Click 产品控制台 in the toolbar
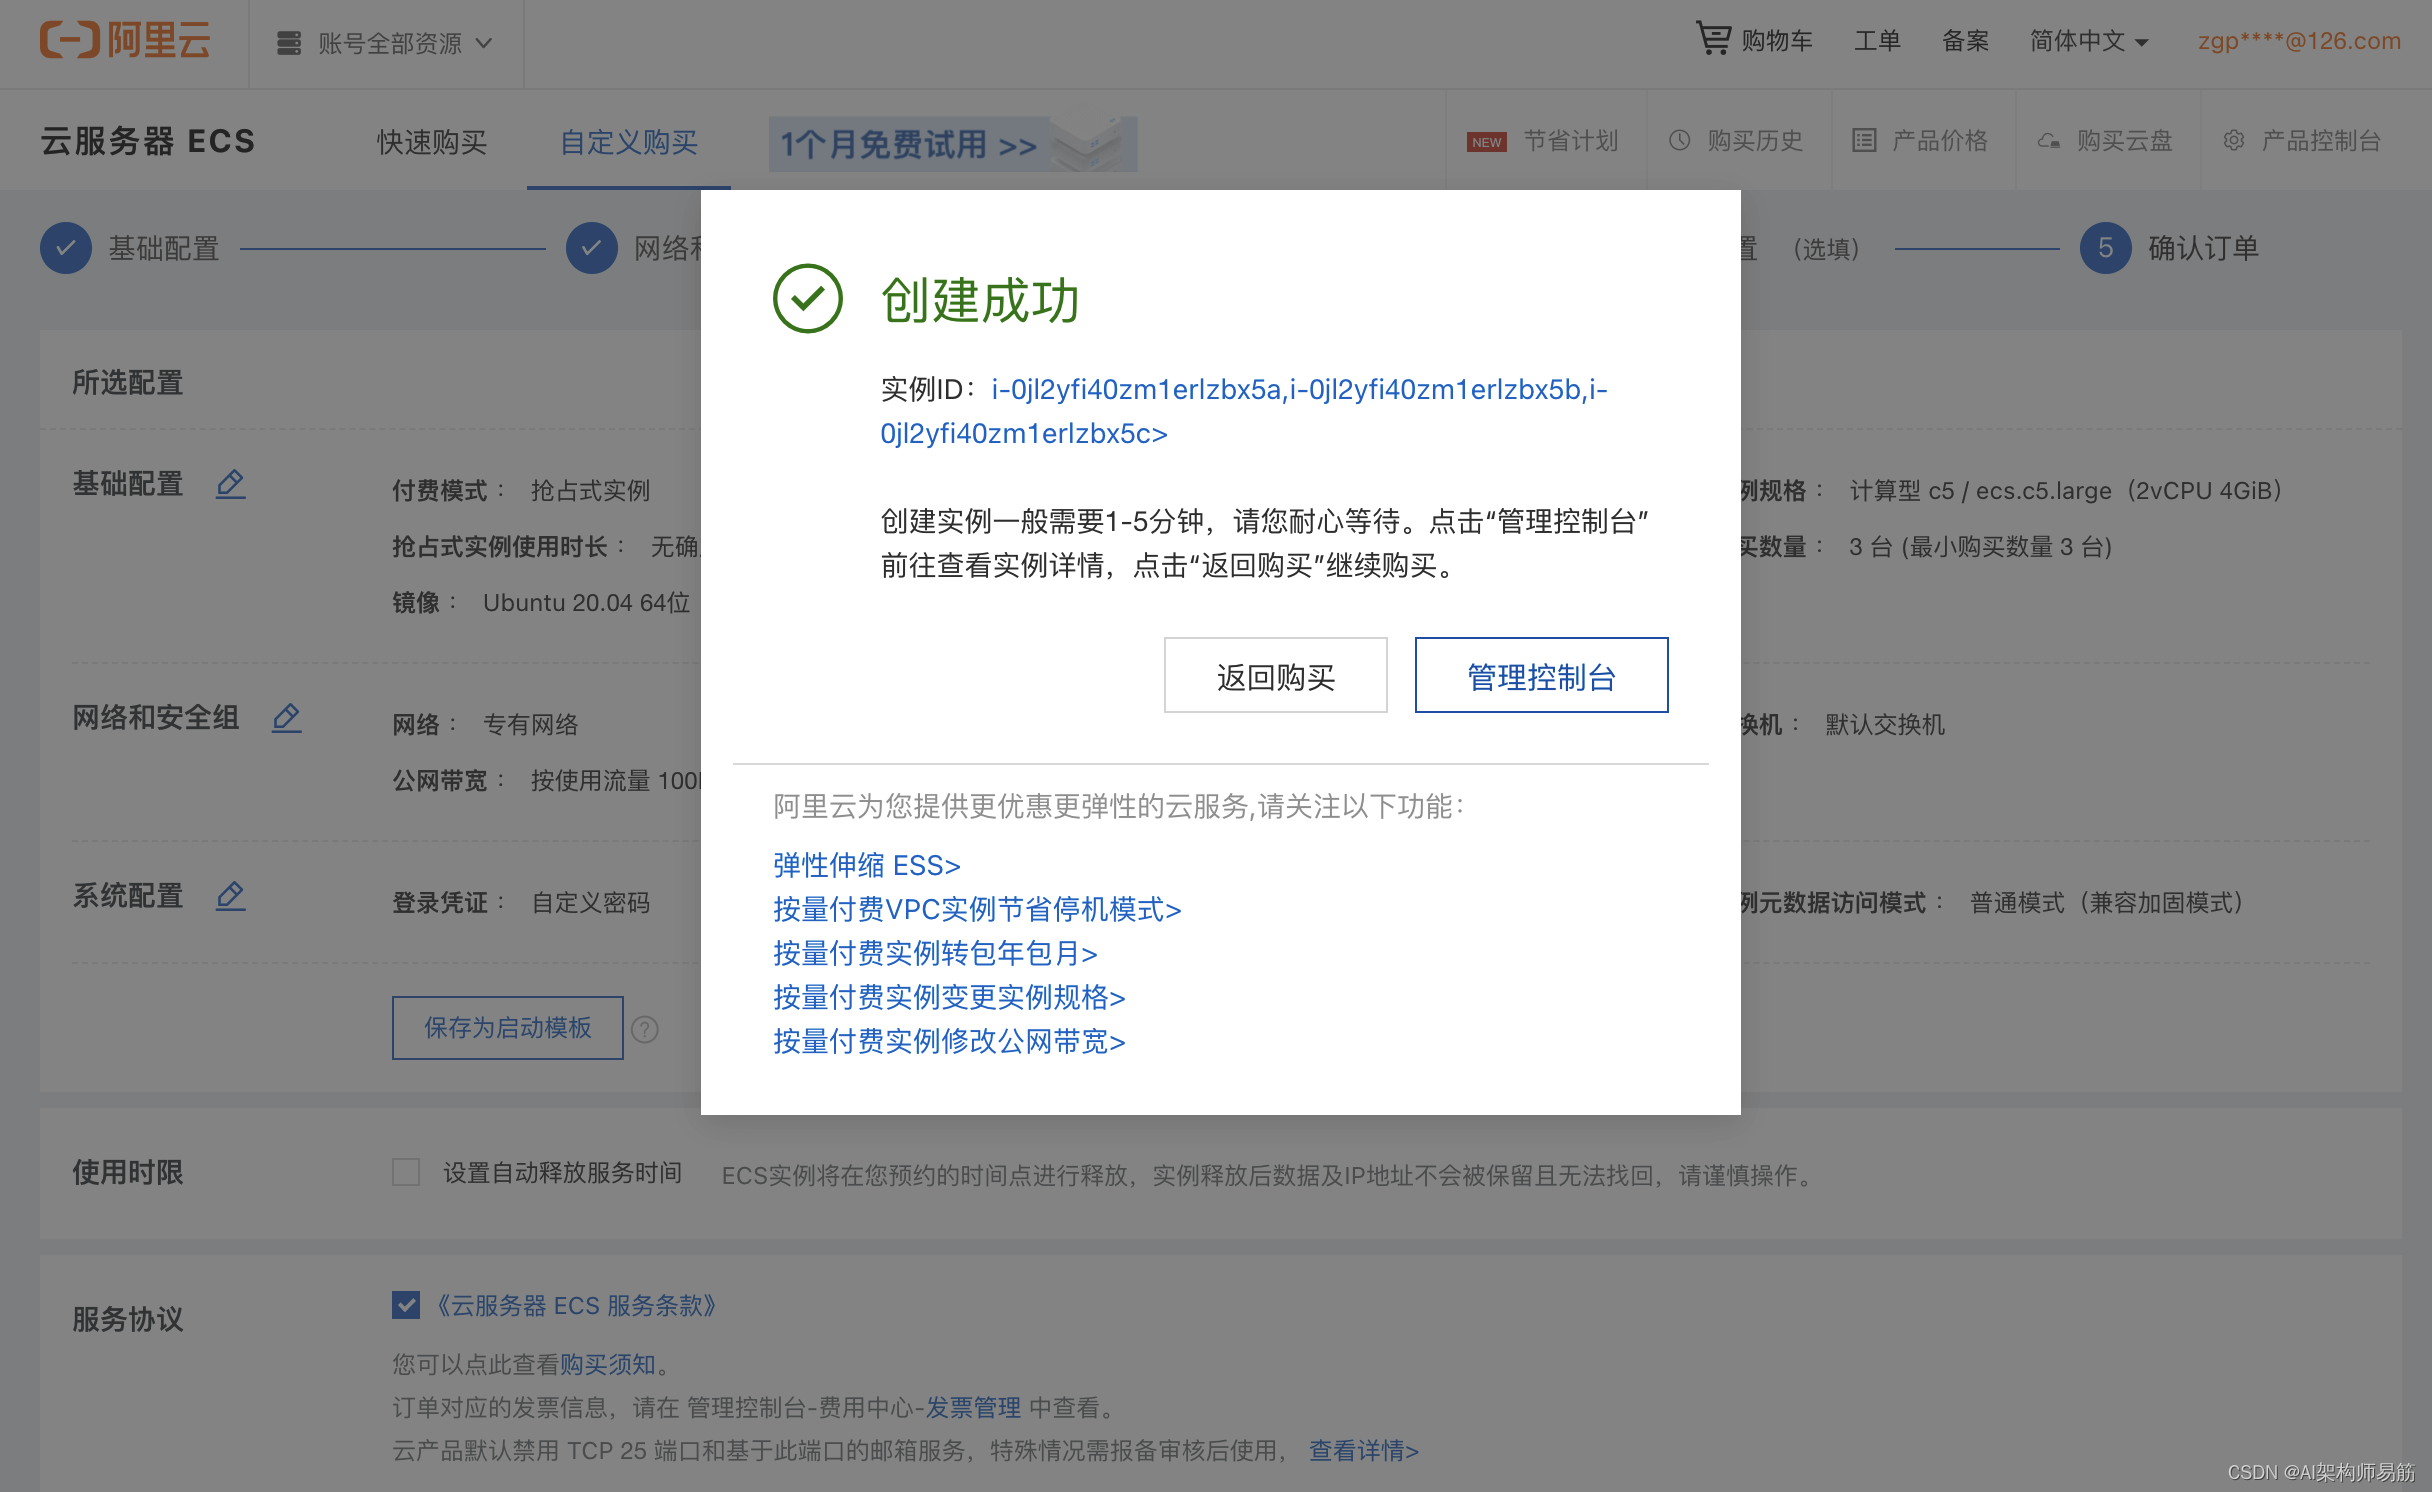The height and width of the screenshot is (1492, 2432). (2320, 141)
